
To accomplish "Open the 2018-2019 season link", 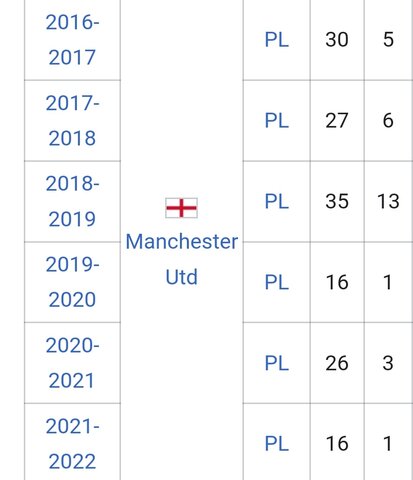I will pos(72,201).
